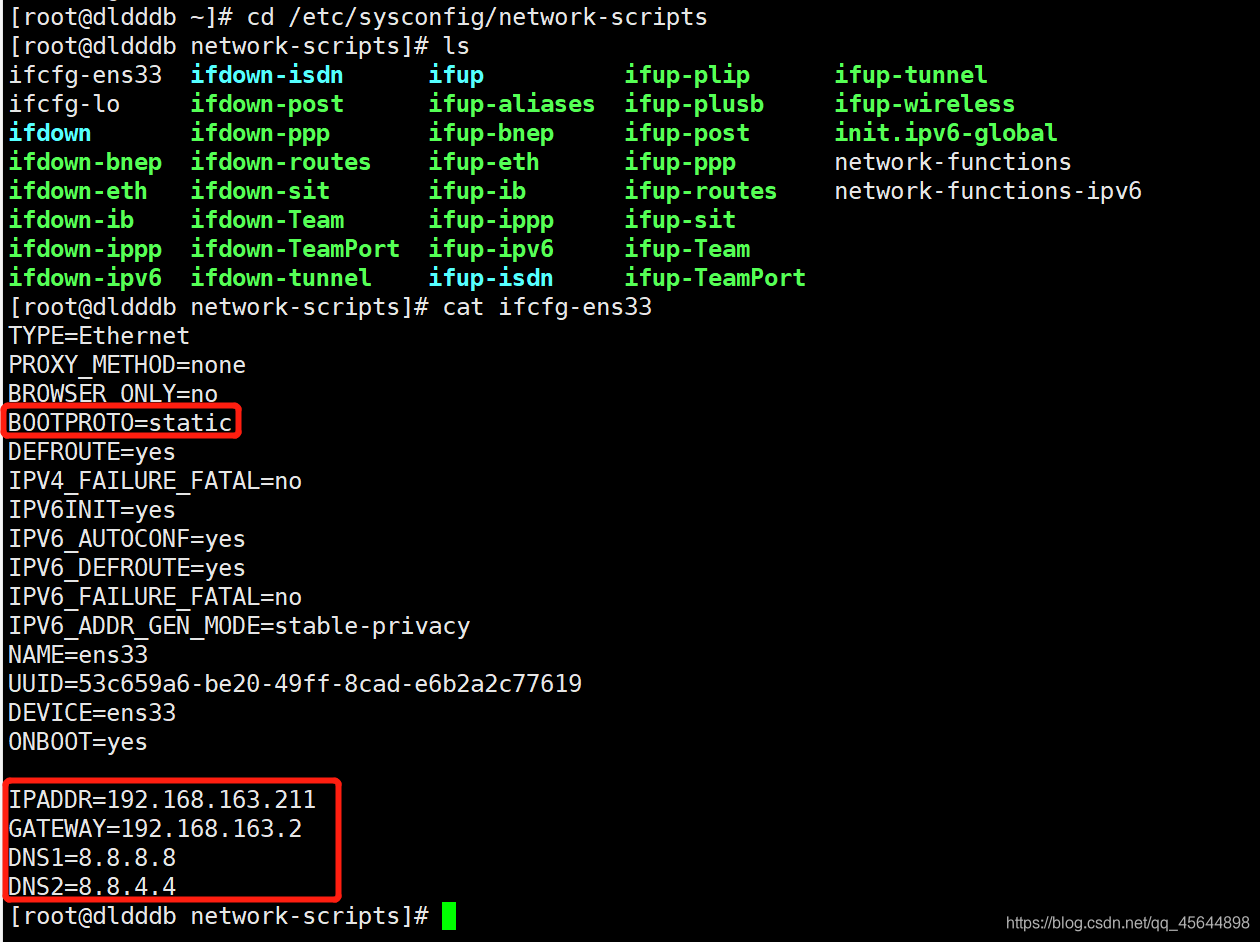Click the cyan ifdown-isdn entry

pos(267,75)
